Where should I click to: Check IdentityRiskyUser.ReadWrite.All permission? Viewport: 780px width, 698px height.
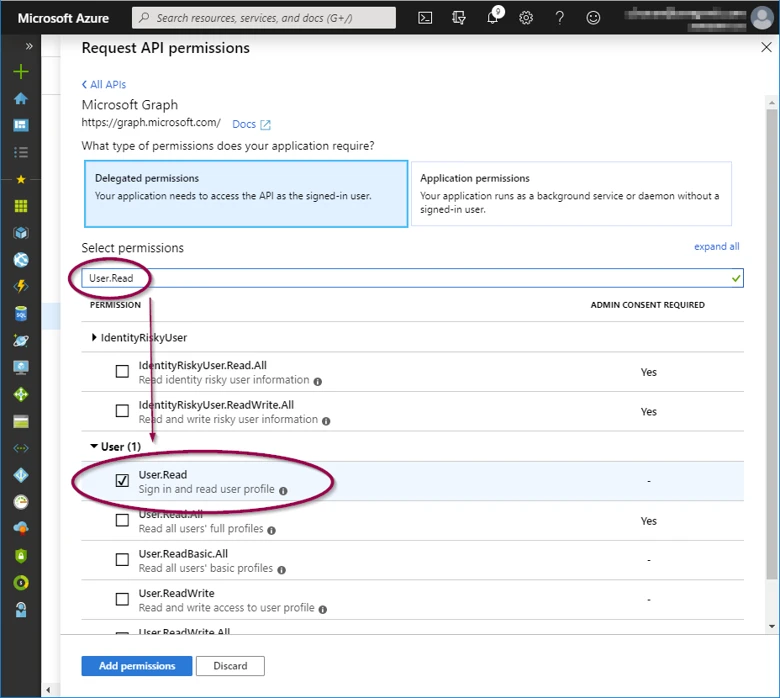pos(122,410)
